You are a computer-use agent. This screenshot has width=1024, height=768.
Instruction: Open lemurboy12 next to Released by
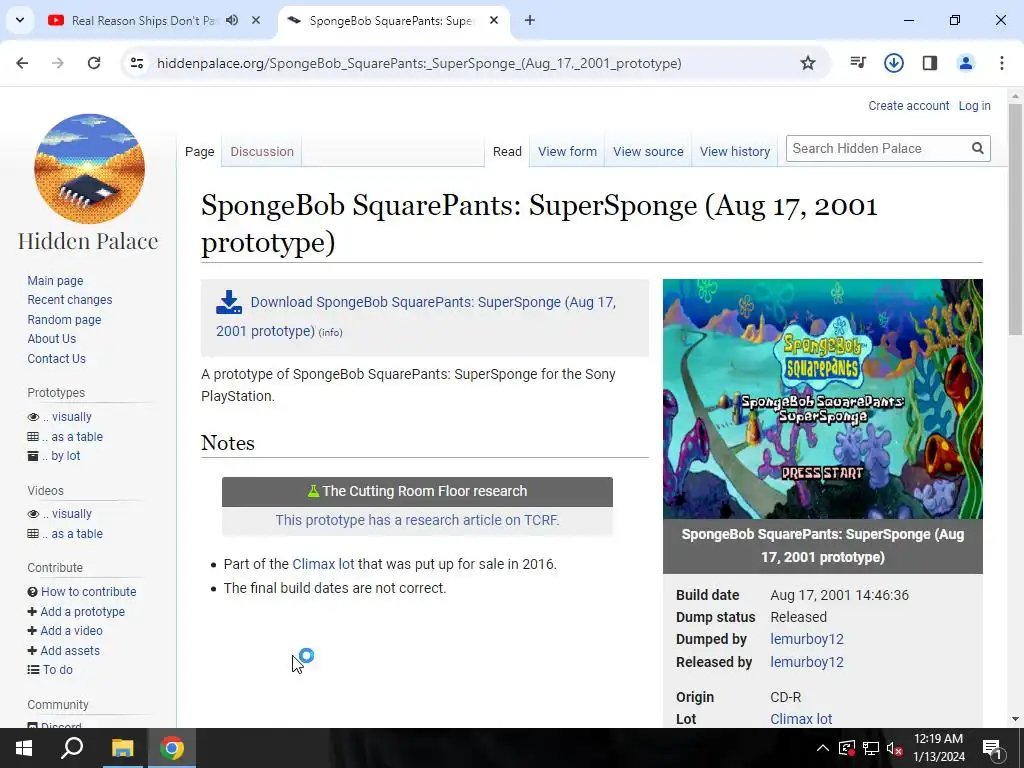pyautogui.click(x=807, y=662)
